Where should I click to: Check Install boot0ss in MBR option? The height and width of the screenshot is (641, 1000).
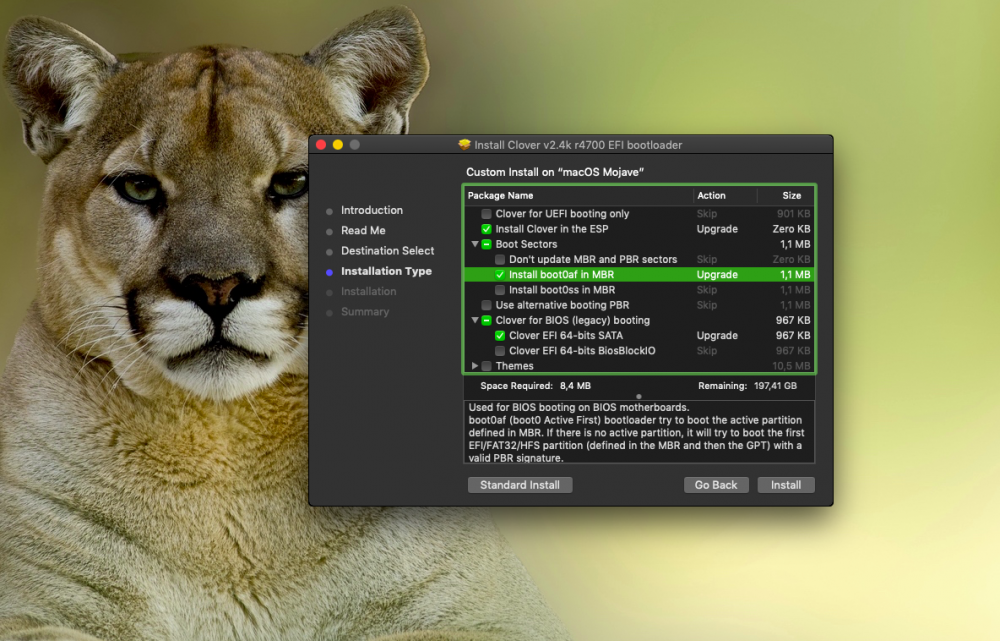coord(500,290)
